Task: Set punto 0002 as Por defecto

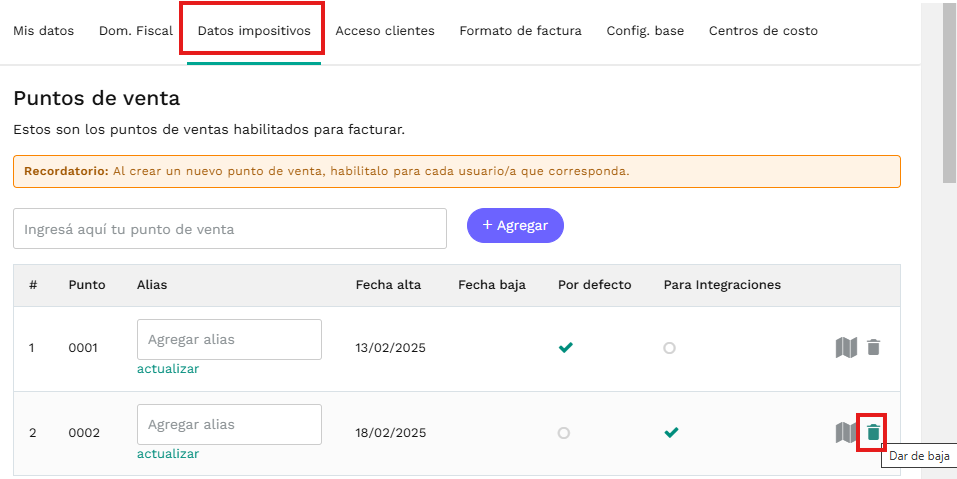Action: pyautogui.click(x=564, y=433)
